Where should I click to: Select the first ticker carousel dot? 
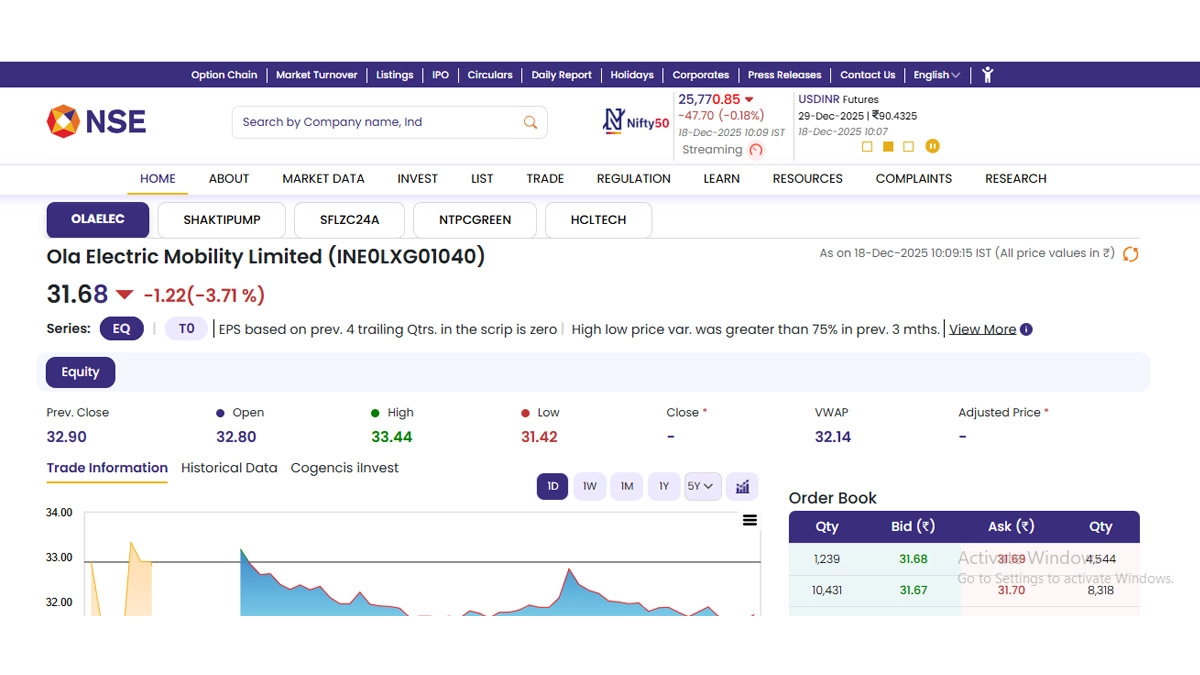(x=867, y=146)
